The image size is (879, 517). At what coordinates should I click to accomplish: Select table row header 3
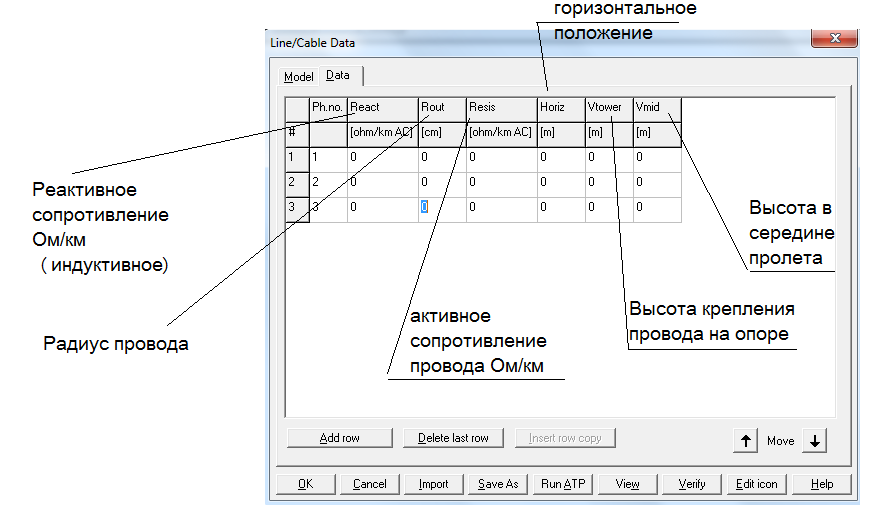click(297, 210)
